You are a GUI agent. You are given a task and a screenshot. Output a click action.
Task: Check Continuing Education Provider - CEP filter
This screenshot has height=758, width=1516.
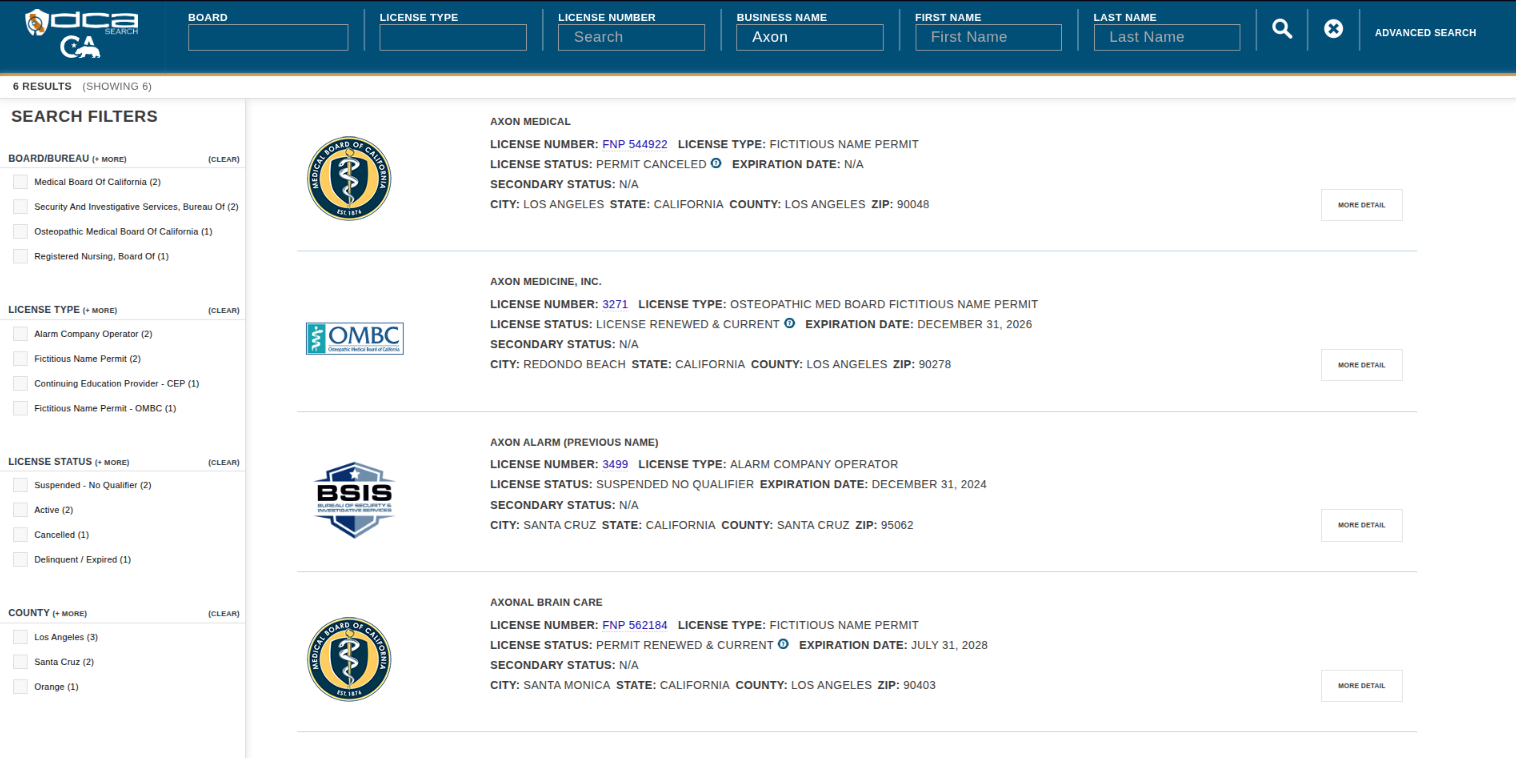(20, 384)
